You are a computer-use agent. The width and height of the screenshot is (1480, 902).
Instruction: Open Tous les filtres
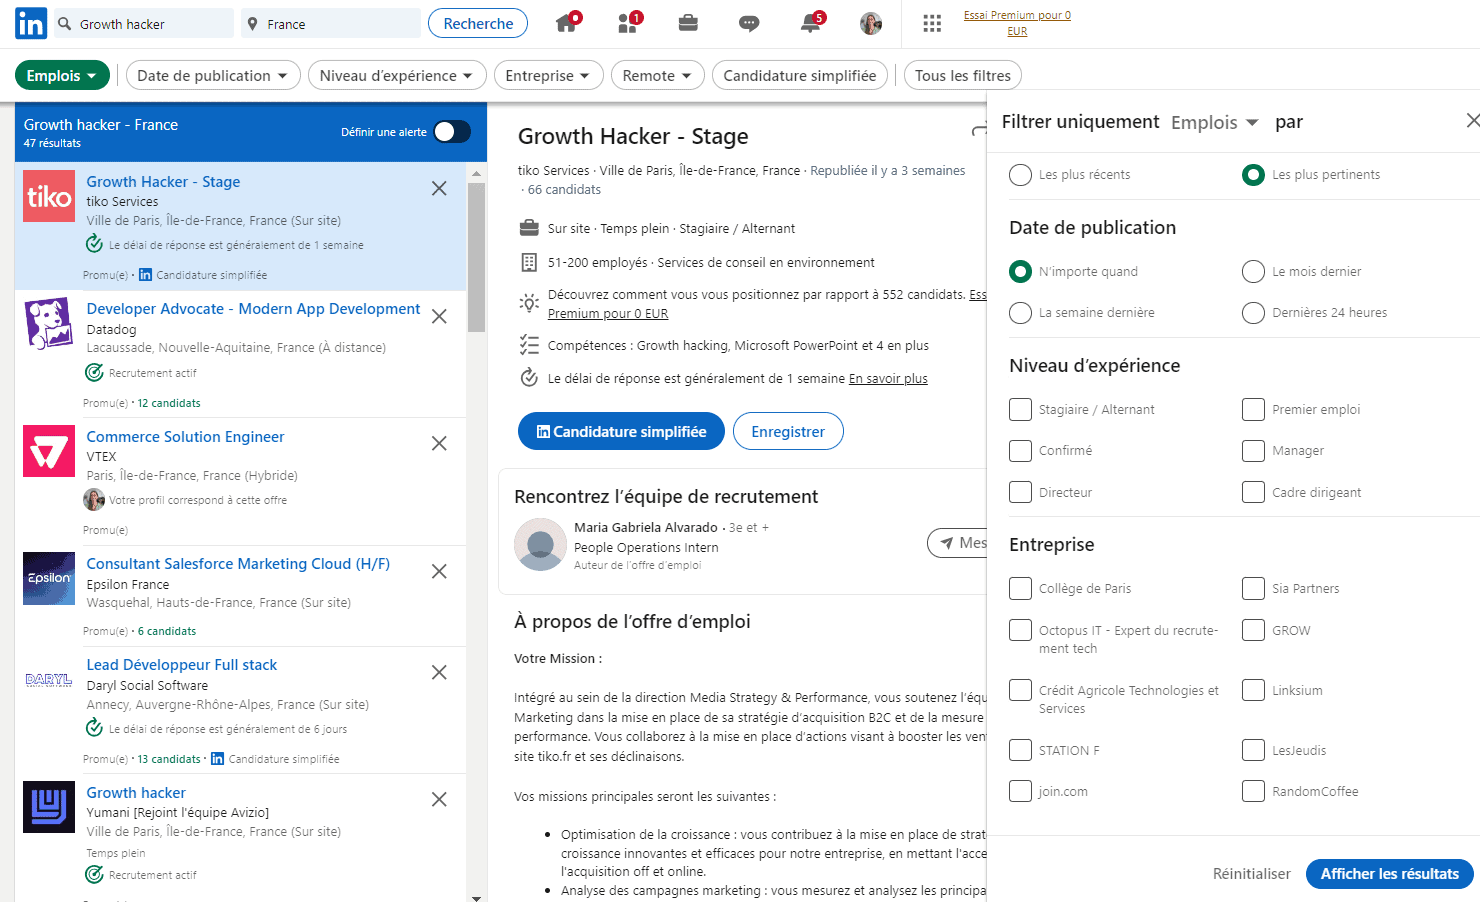pyautogui.click(x=963, y=76)
